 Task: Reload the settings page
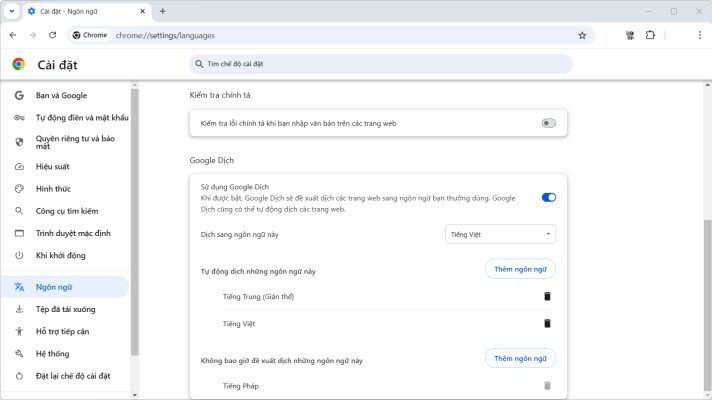point(53,35)
